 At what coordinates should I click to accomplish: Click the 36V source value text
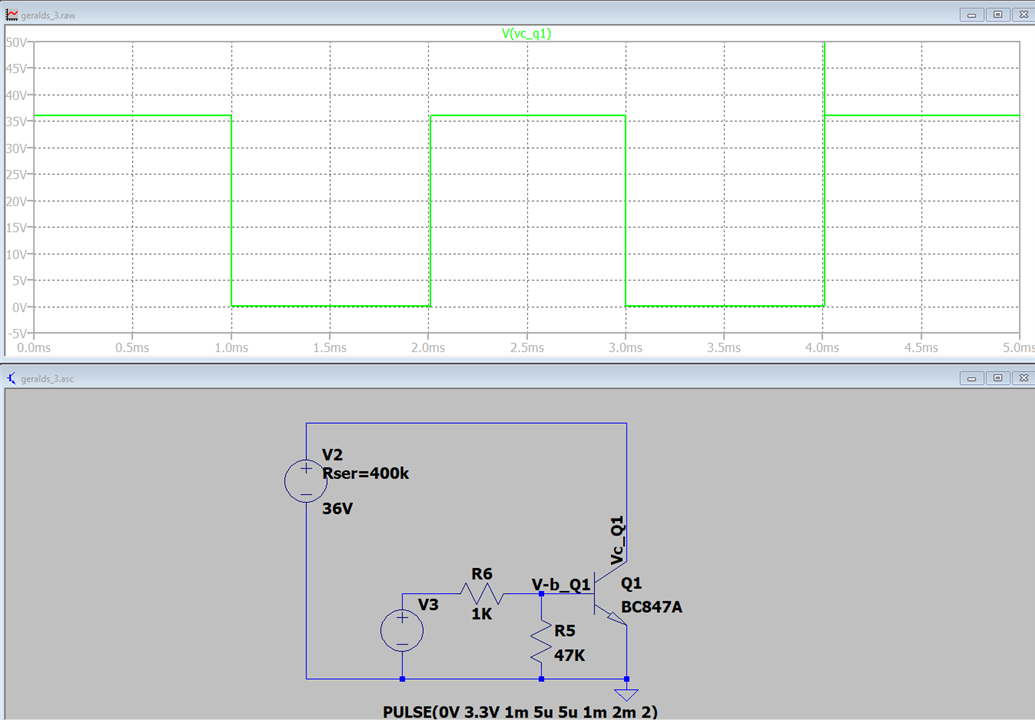pos(338,508)
